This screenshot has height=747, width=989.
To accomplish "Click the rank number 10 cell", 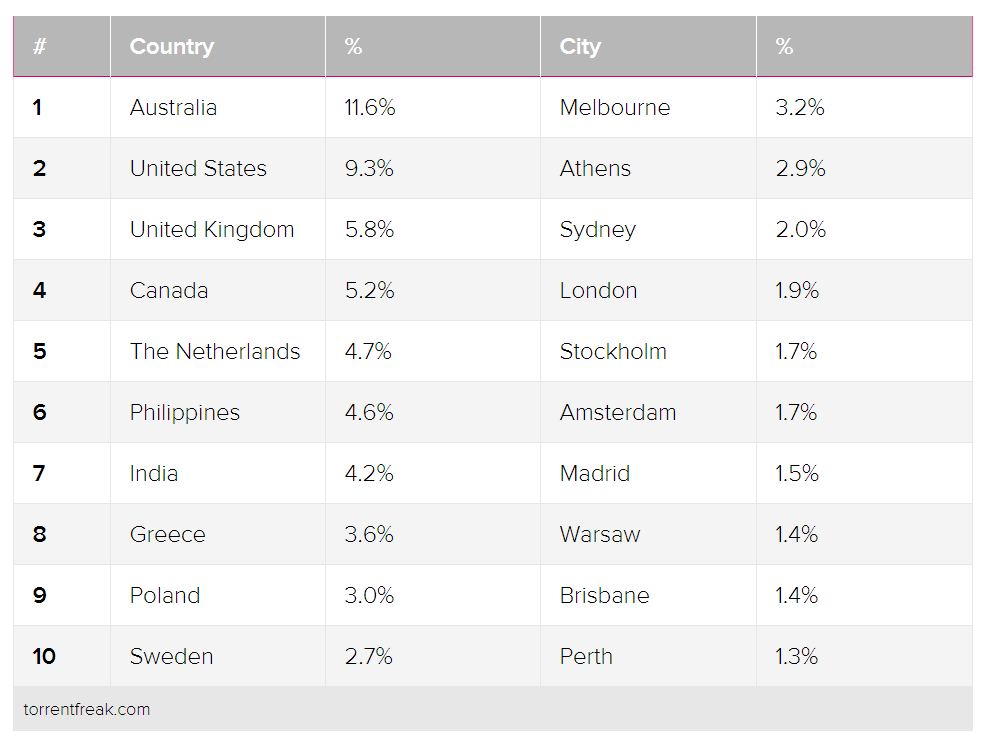I will click(x=44, y=657).
